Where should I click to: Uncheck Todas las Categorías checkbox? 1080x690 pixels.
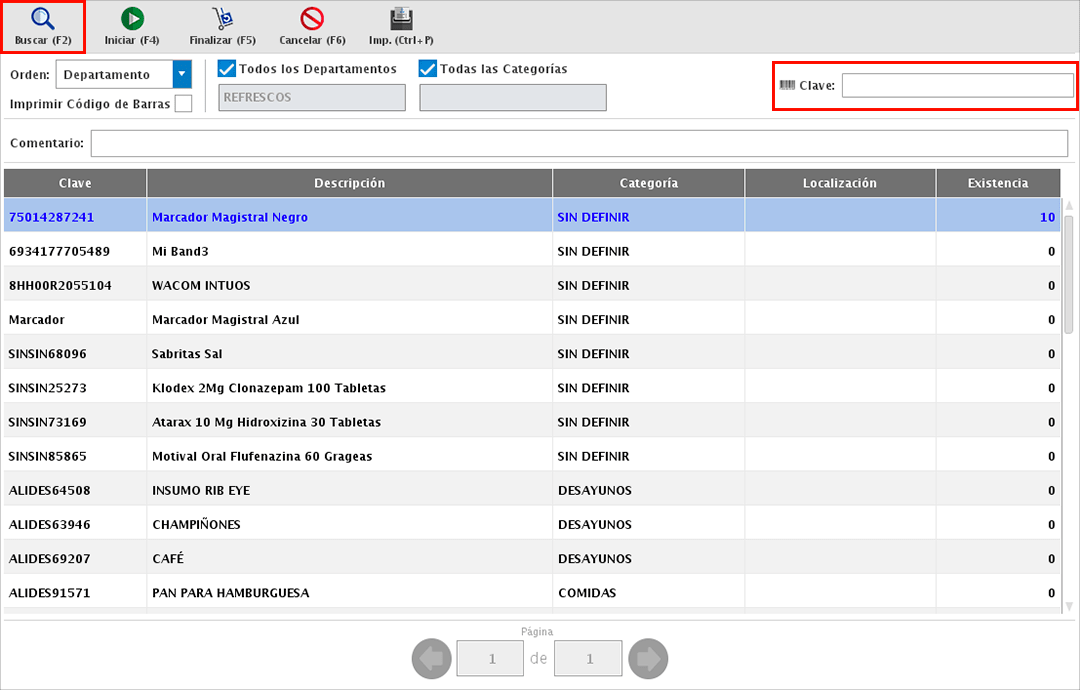tap(428, 69)
